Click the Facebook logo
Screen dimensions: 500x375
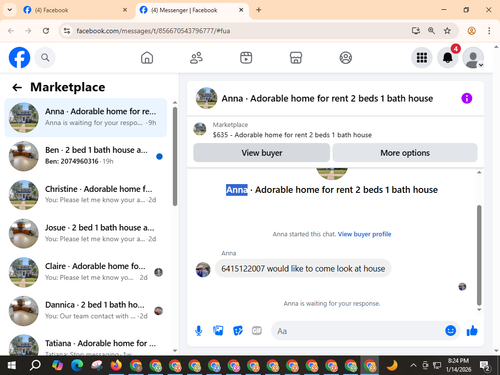[19, 58]
